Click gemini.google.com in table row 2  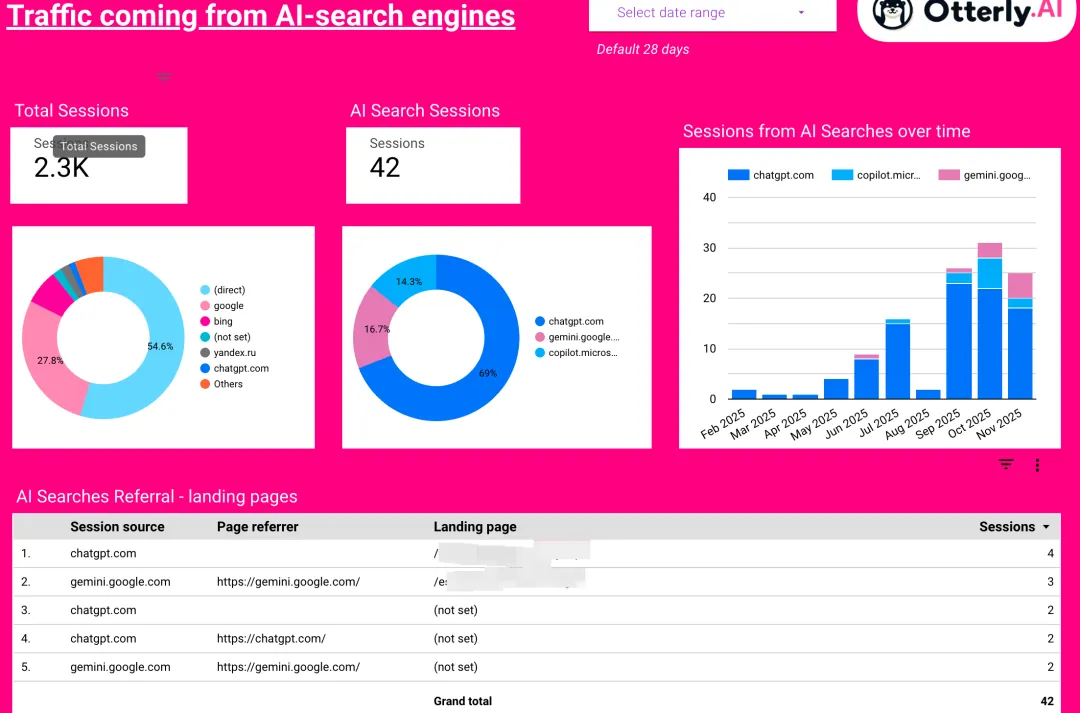point(120,581)
